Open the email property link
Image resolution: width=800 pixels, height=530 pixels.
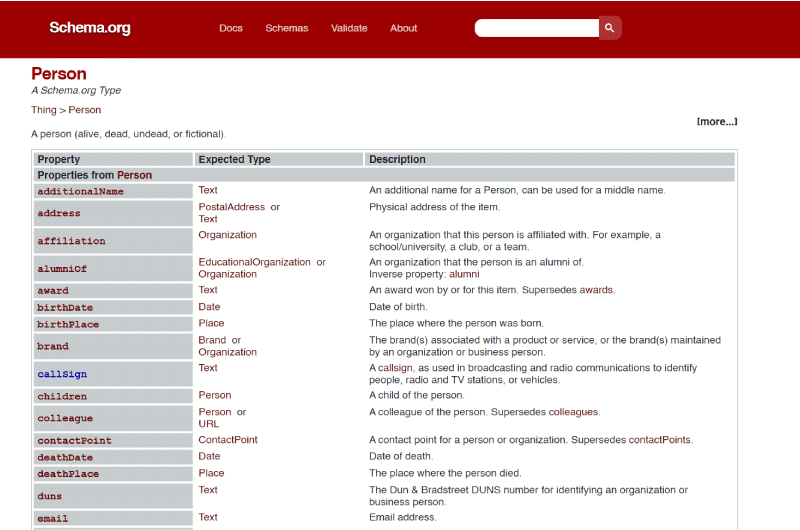(x=53, y=519)
